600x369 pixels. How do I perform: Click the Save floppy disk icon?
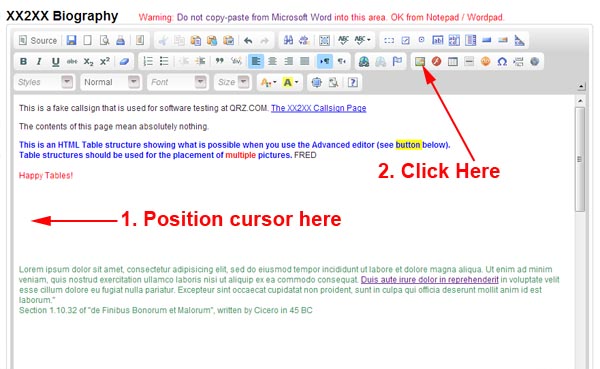[71, 40]
